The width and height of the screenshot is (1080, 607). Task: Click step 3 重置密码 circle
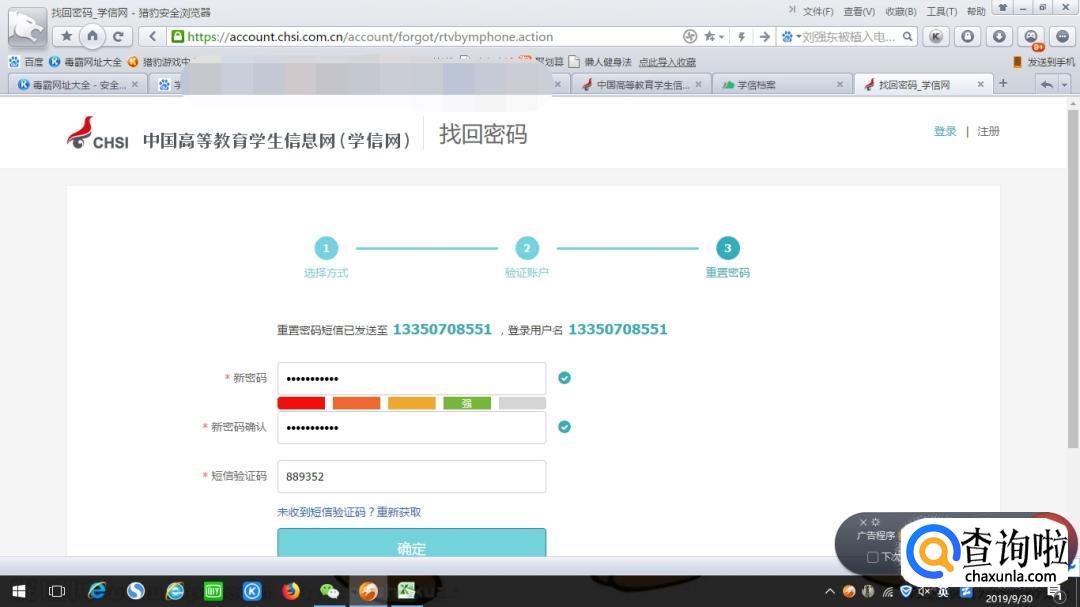point(727,248)
